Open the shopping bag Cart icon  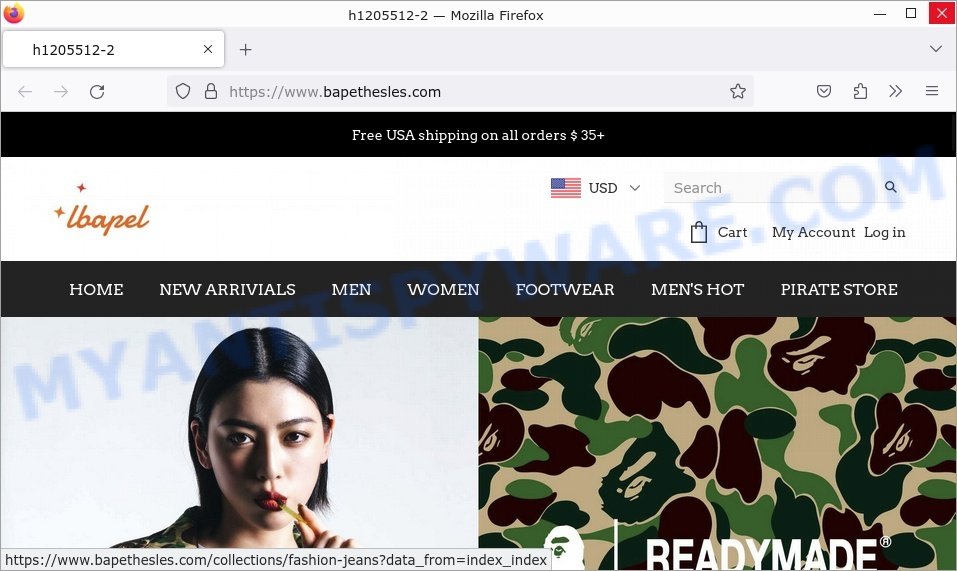pyautogui.click(x=699, y=232)
